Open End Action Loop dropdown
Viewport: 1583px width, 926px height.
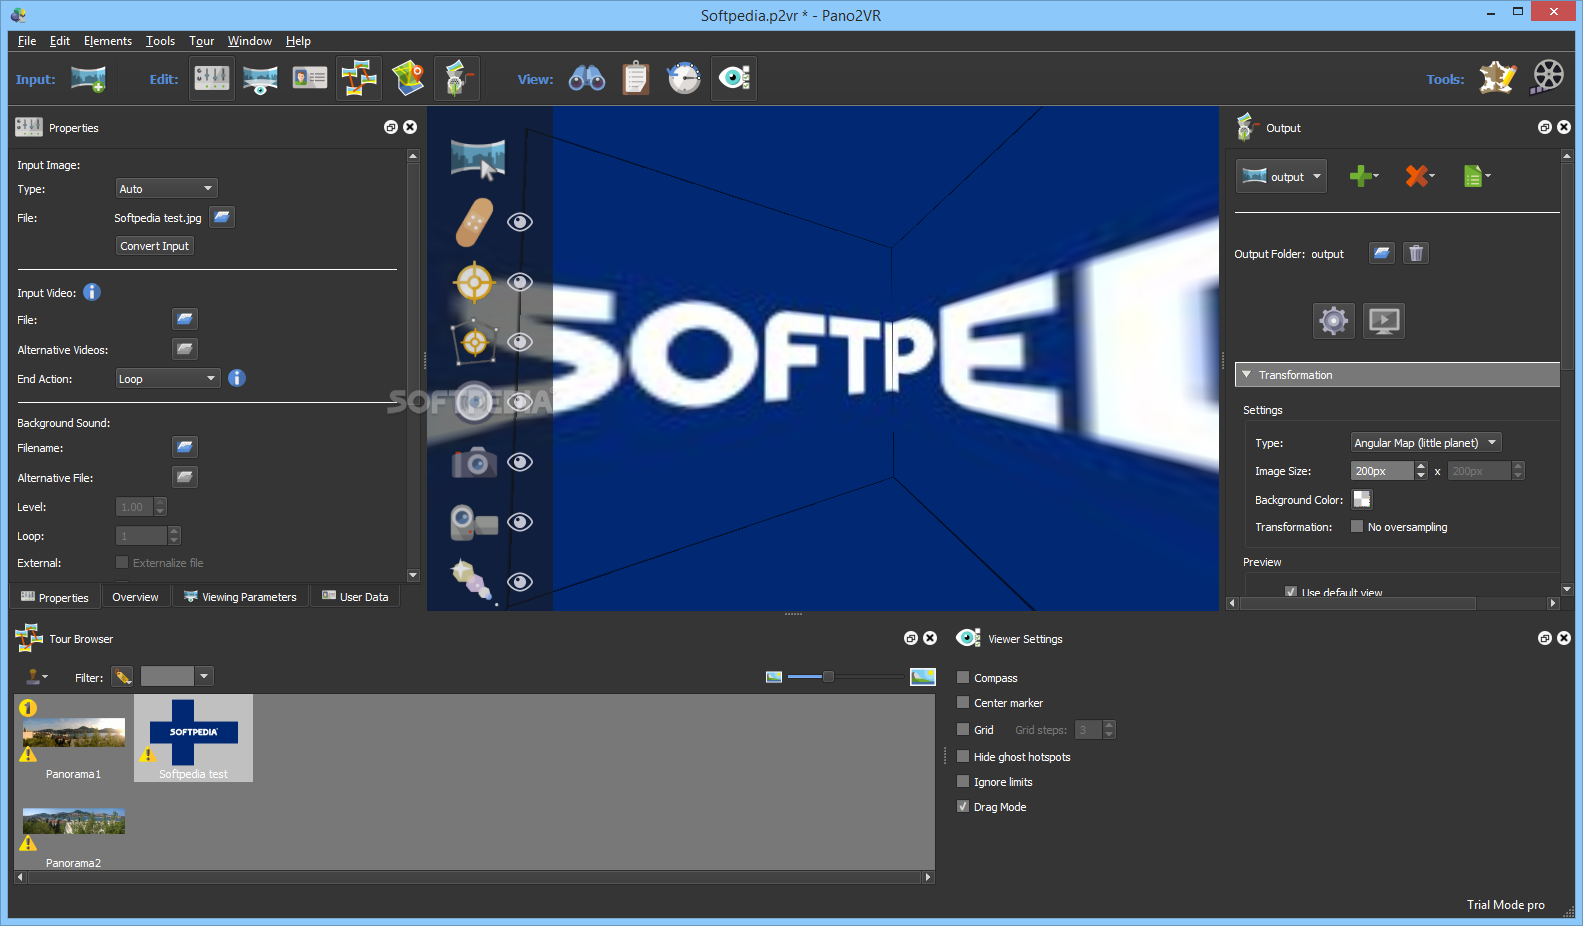[168, 378]
